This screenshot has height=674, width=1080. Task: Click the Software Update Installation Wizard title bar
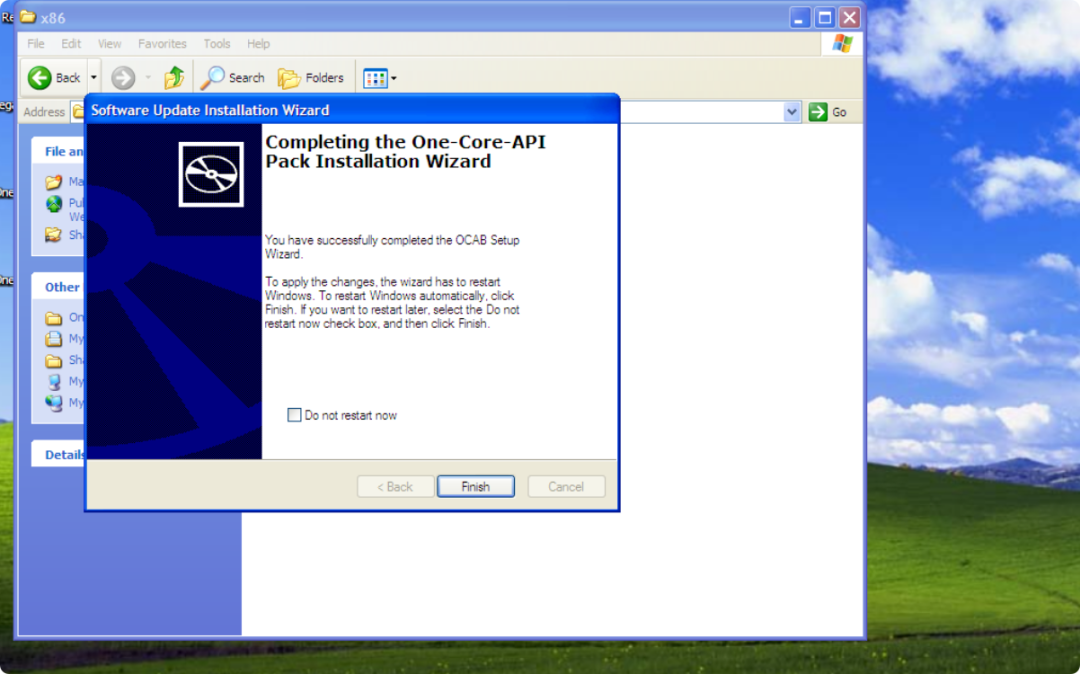350,109
